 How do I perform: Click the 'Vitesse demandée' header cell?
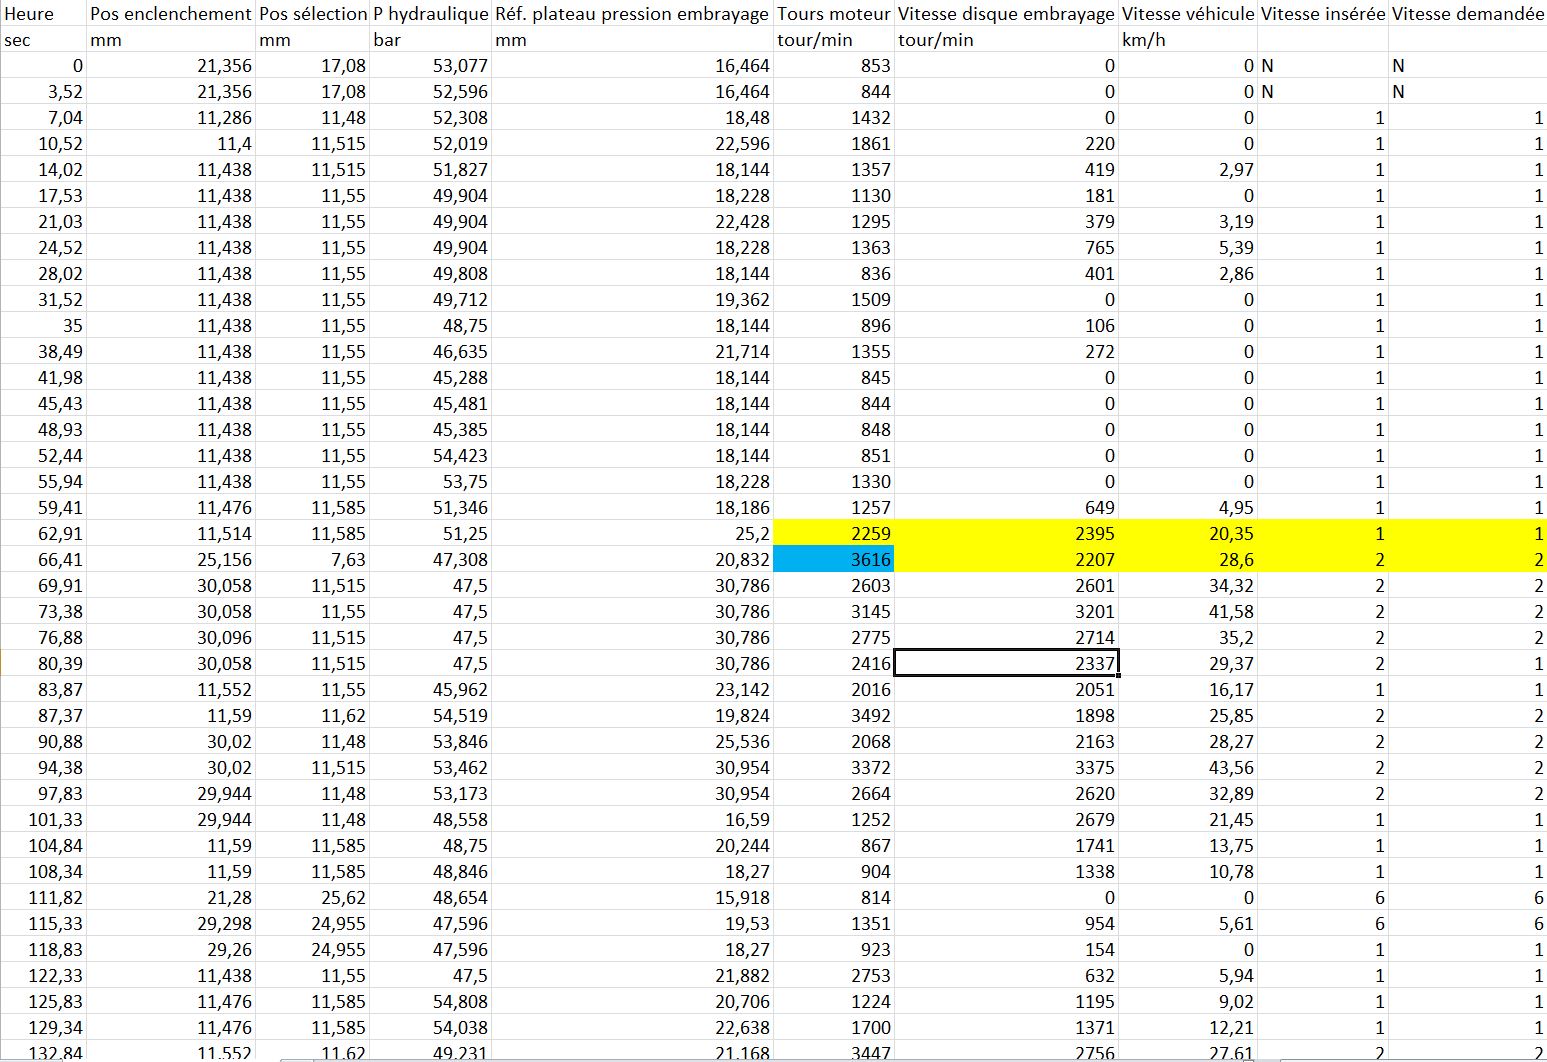[x=1469, y=14]
